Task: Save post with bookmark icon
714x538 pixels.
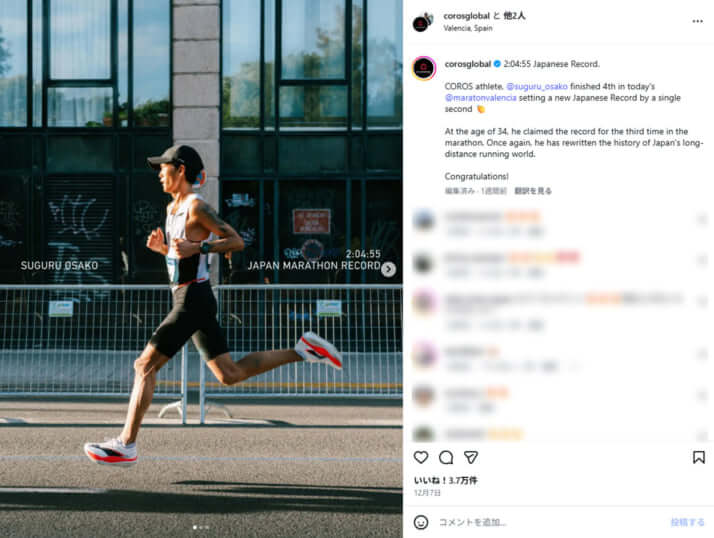Action: click(699, 457)
